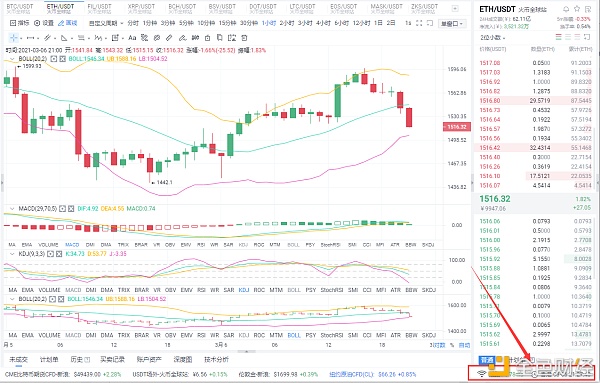Click the pop-out window icon beside fullscreen
Image resolution: width=600 pixels, height=383 pixels.
(x=430, y=23)
